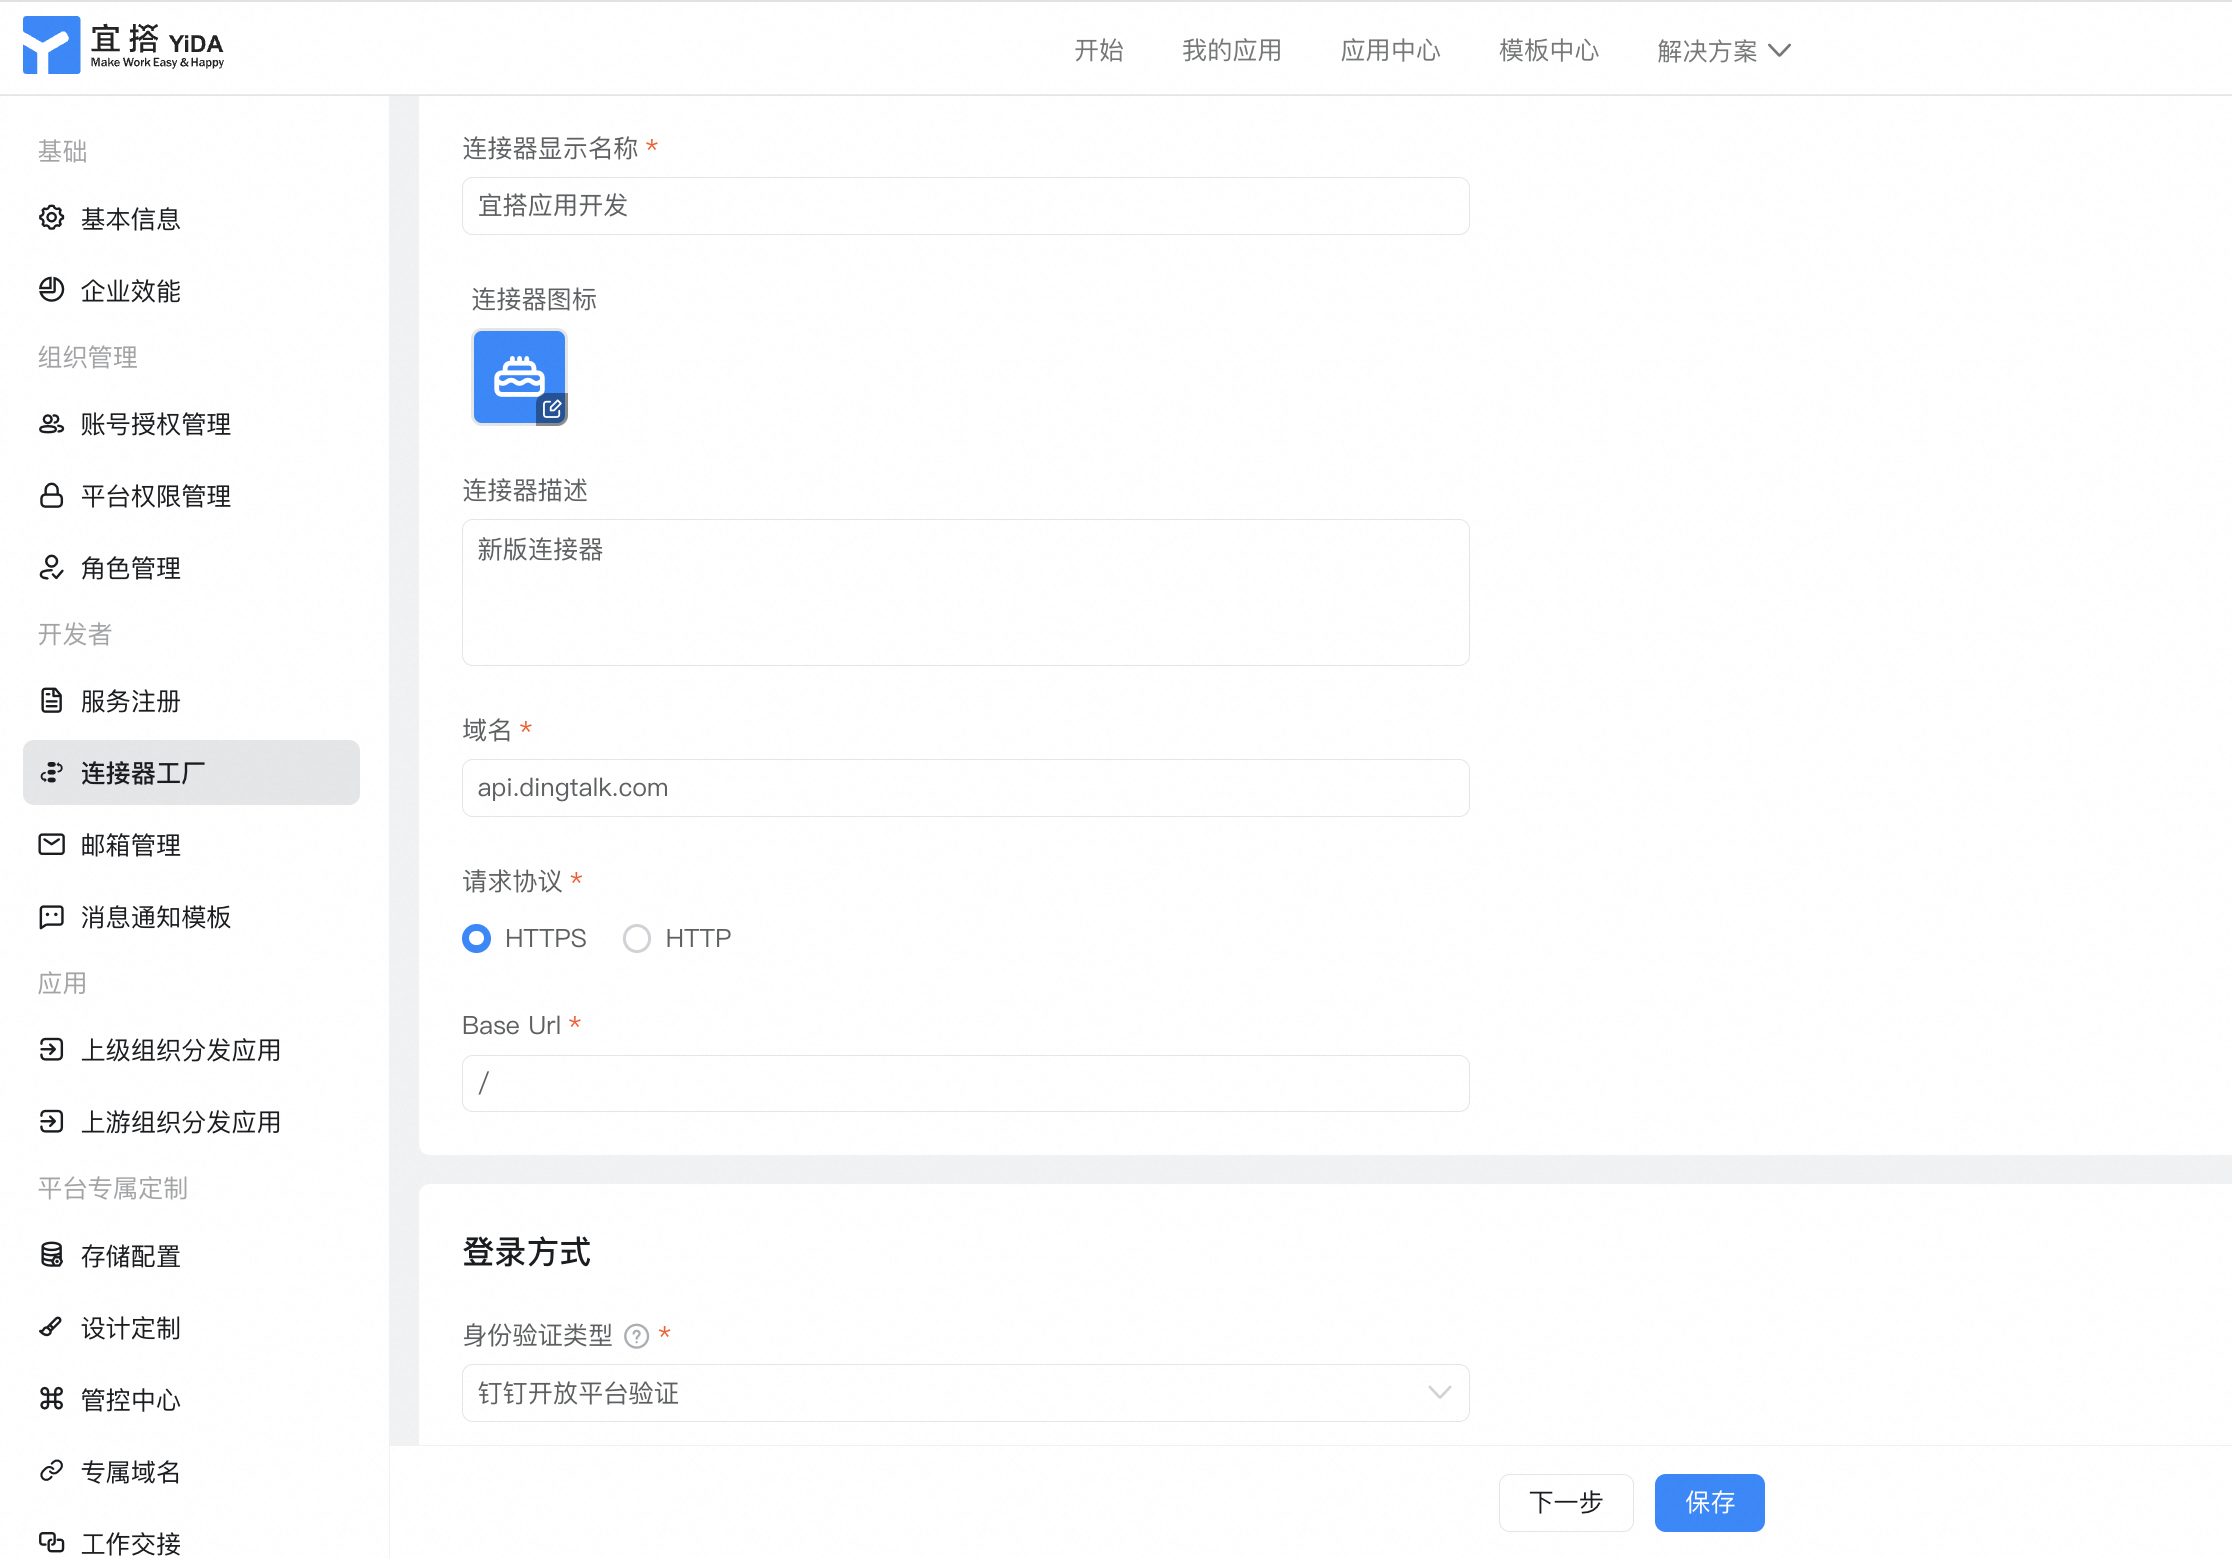The image size is (2232, 1558).
Task: Open 管控中心 sidebar item
Action: click(x=191, y=1399)
